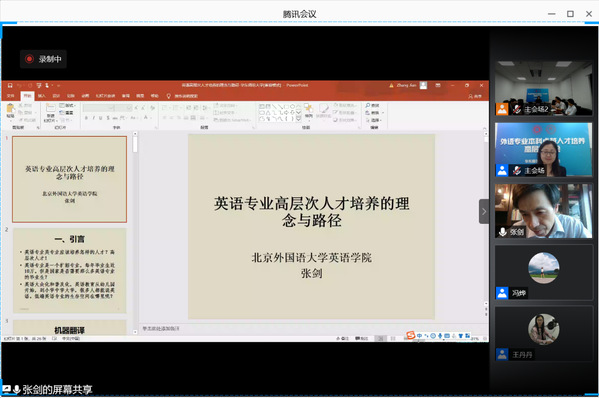Click the blue user badge beside 冯烨
Screen dimensions: 599x398
(502, 293)
